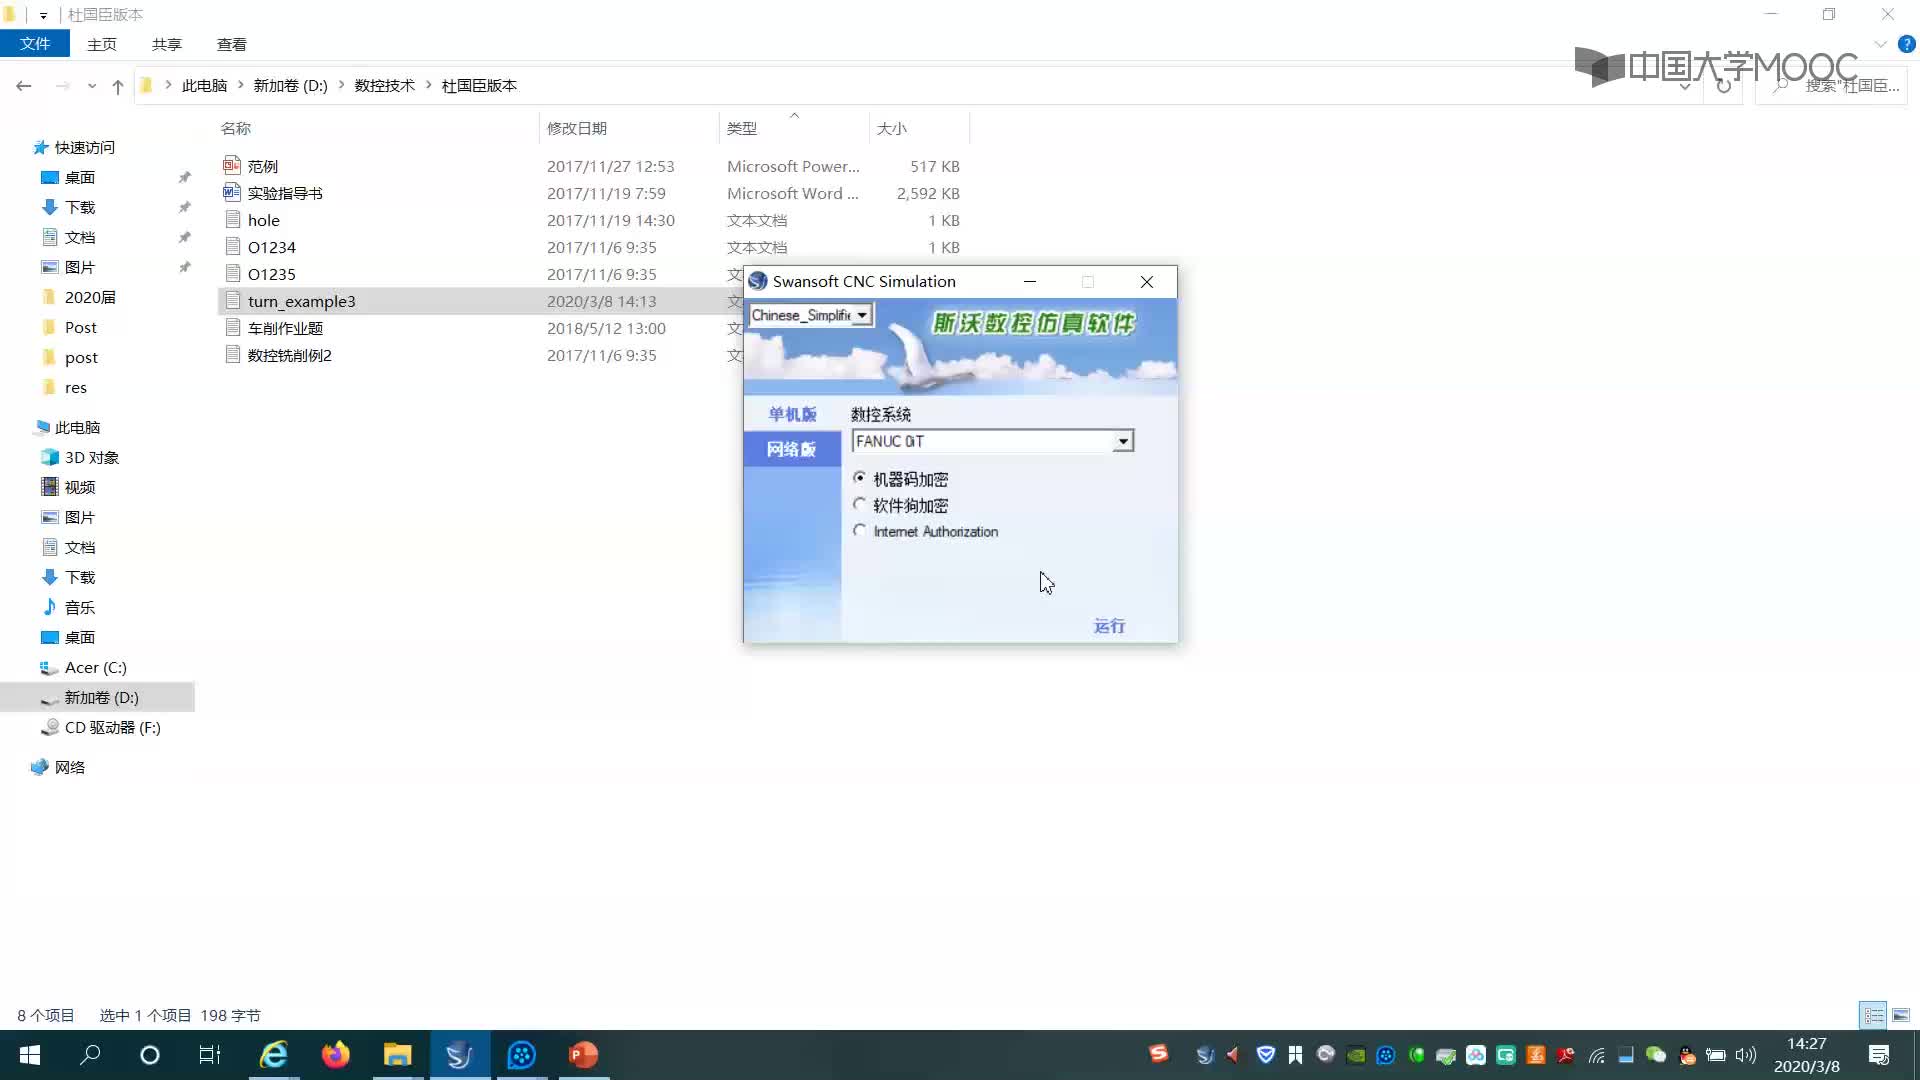Switch to the 网络版 tab
Screen dimensions: 1920x1080
pyautogui.click(x=792, y=449)
